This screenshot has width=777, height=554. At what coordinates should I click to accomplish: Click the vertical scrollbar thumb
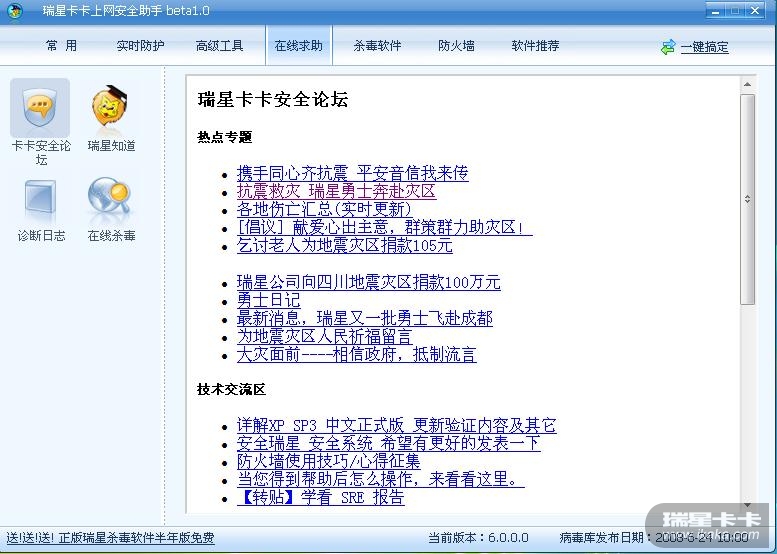coord(747,199)
